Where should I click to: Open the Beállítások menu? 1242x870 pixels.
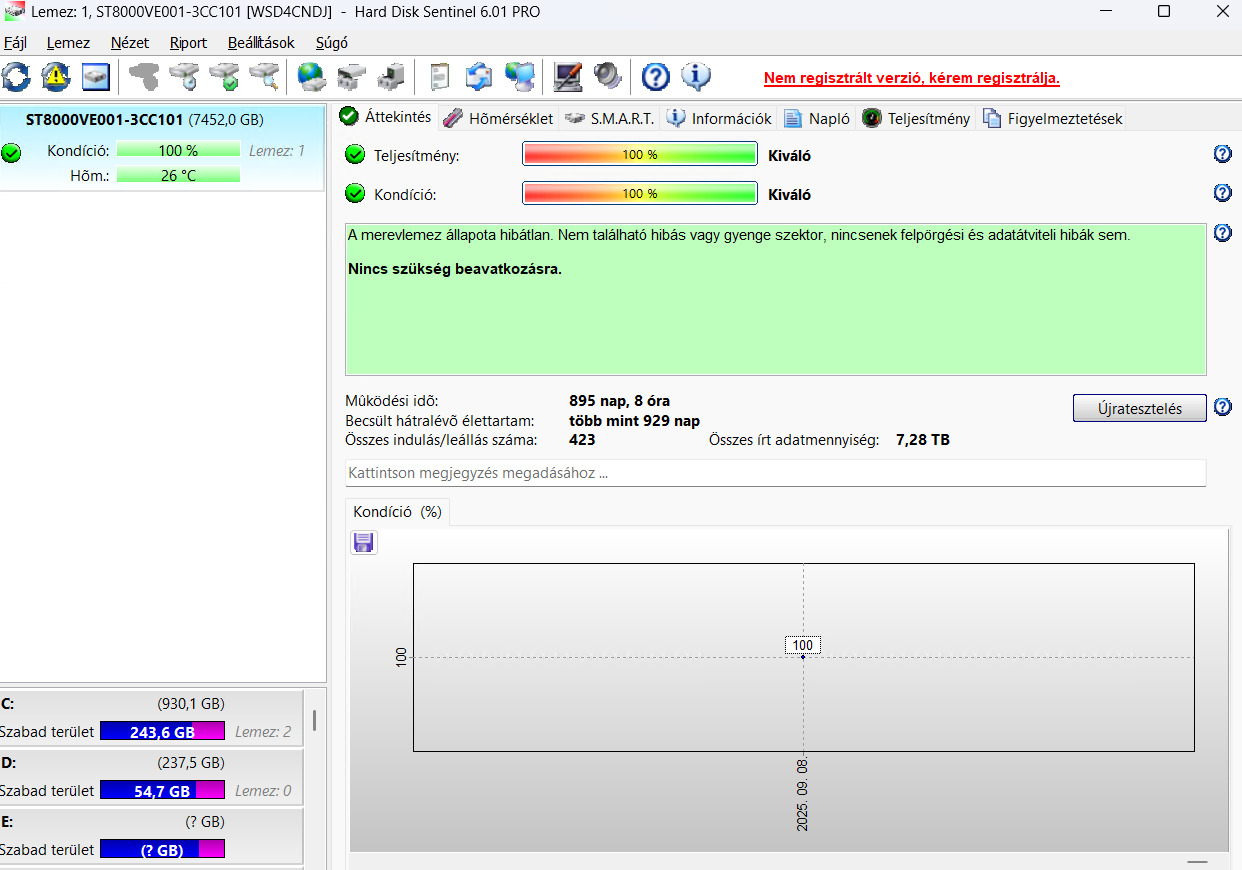click(261, 43)
